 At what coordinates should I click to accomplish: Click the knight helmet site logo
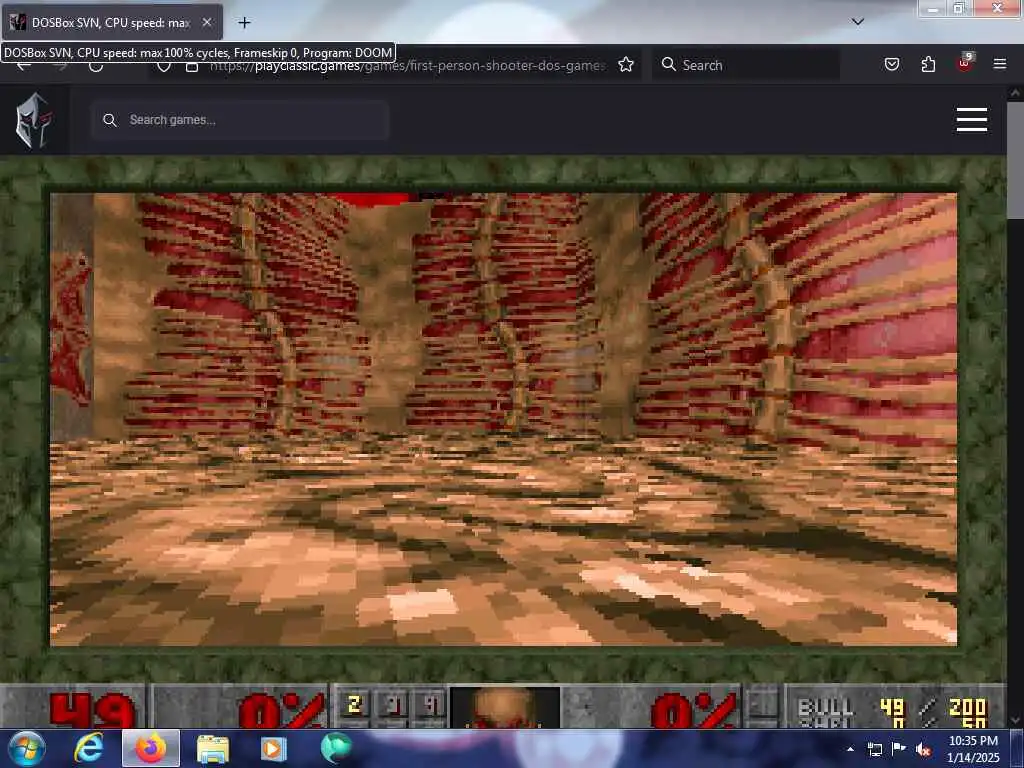click(34, 120)
